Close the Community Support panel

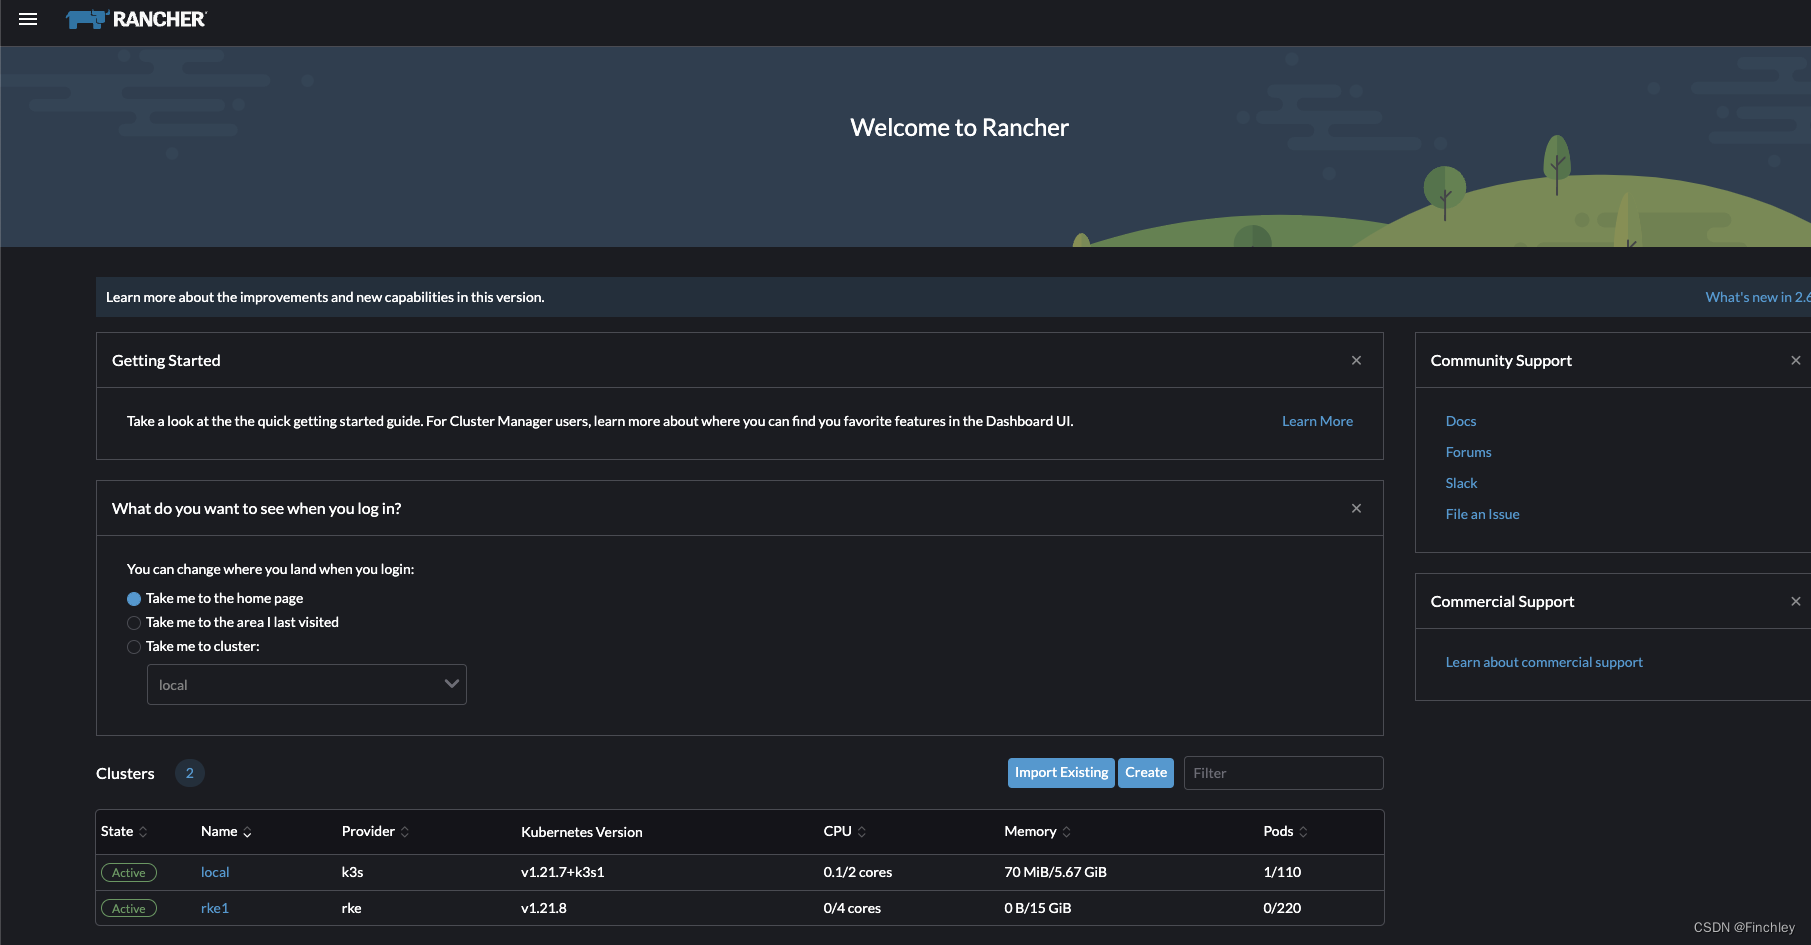(1795, 360)
